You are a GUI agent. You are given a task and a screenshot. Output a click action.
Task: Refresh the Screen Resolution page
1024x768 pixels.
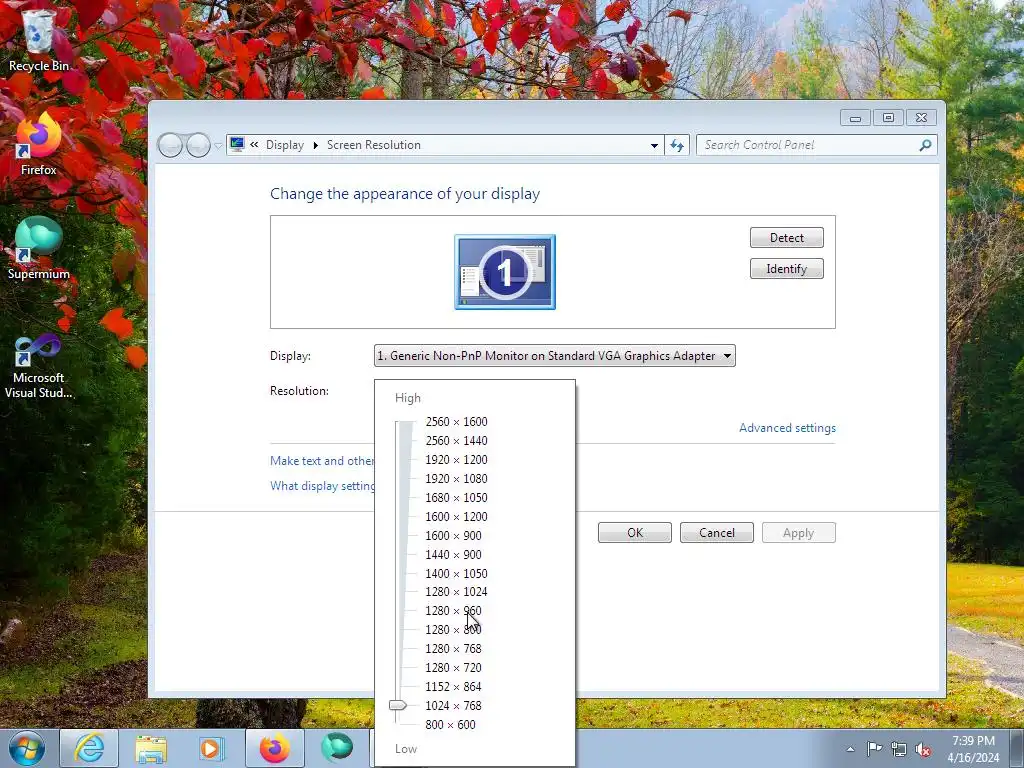pyautogui.click(x=677, y=145)
